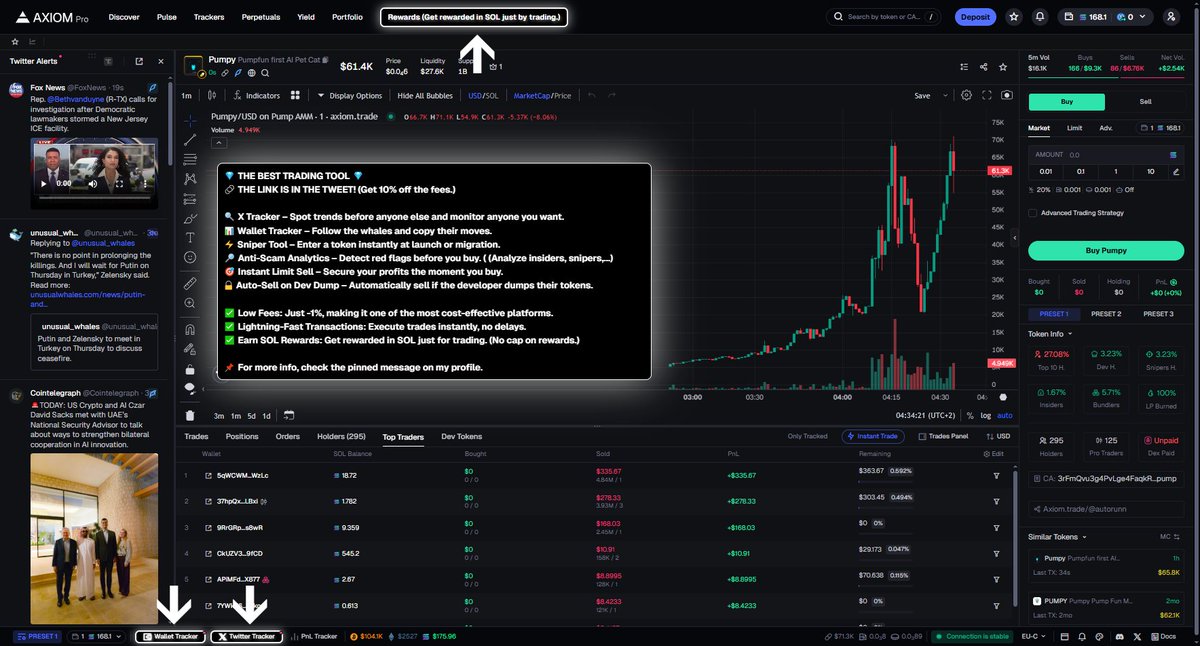The height and width of the screenshot is (646, 1200).
Task: Toggle log scale on the chart
Action: 987,415
